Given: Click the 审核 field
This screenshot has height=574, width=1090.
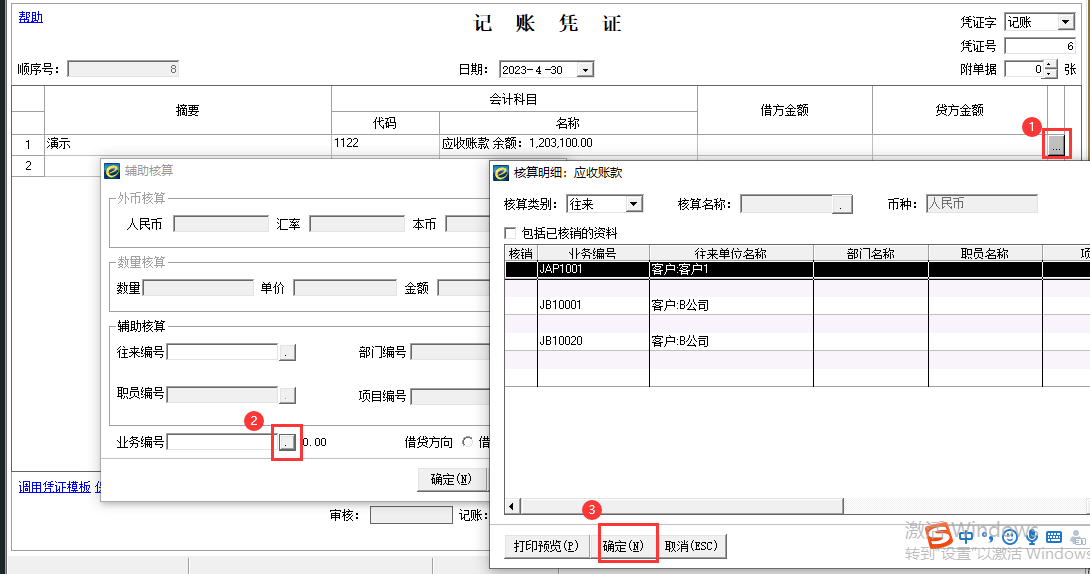Looking at the screenshot, I should [x=411, y=515].
